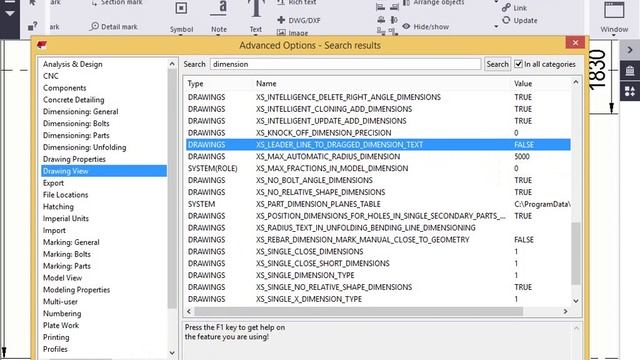The height and width of the screenshot is (360, 640).
Task: Click results horizontal scroll right arrow
Action: [565, 311]
